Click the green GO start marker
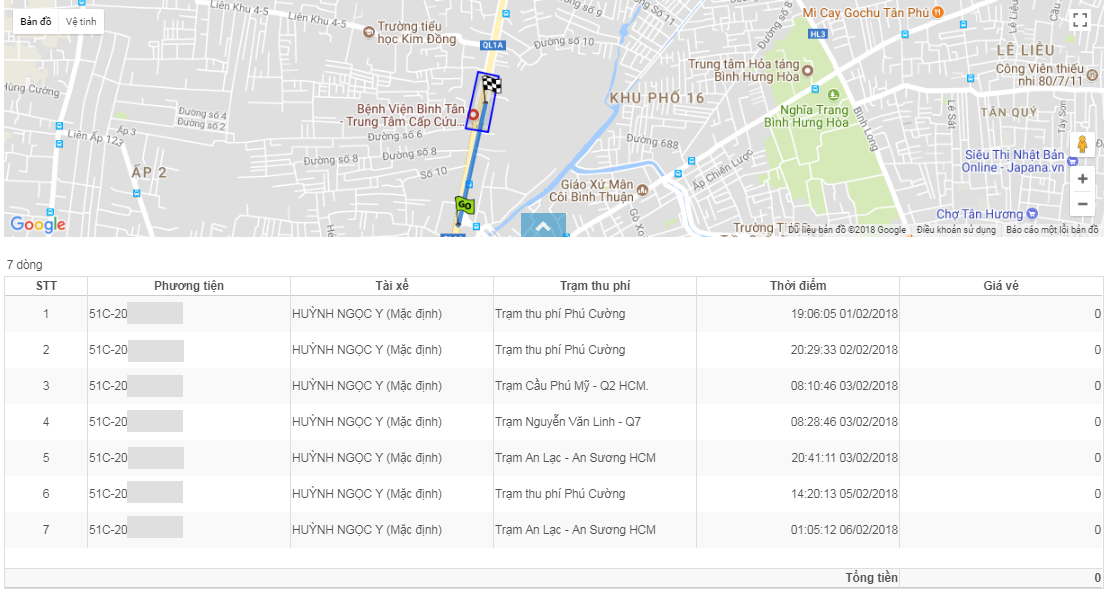The width and height of the screenshot is (1111, 597). (464, 206)
